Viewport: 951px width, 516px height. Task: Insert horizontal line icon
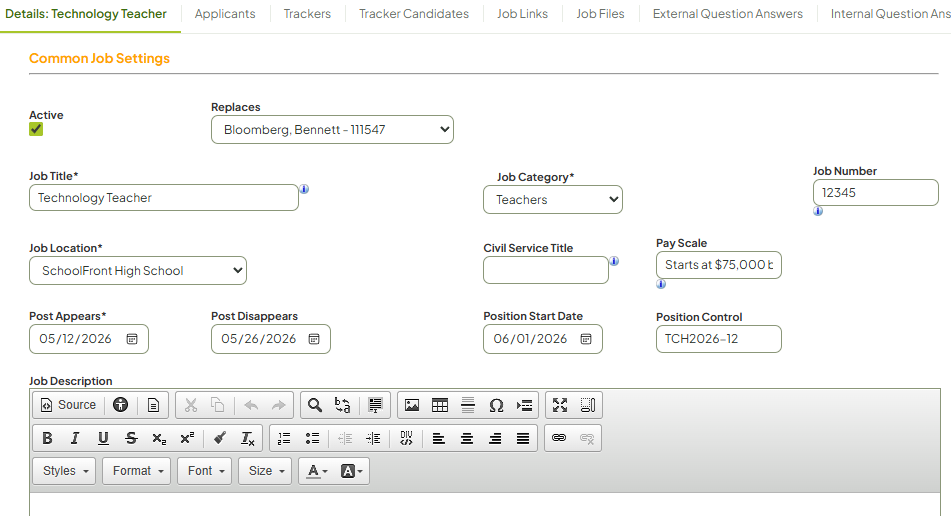click(x=468, y=405)
